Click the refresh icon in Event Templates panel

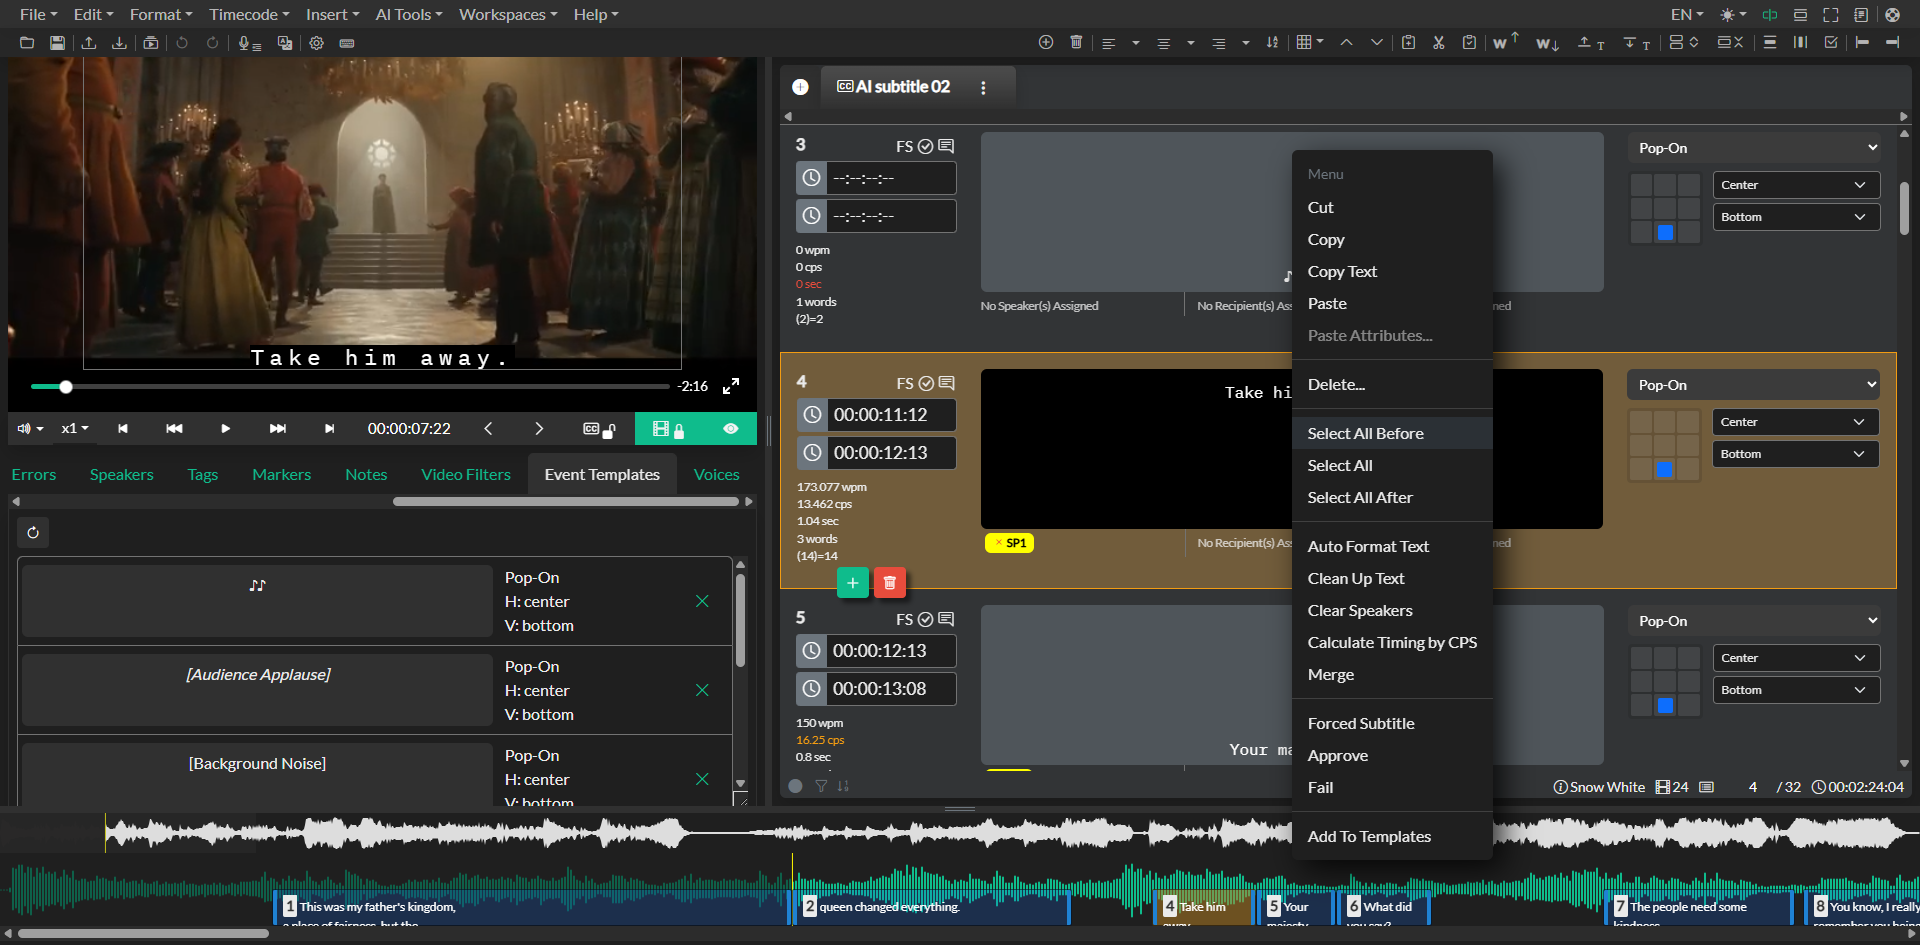click(x=33, y=532)
